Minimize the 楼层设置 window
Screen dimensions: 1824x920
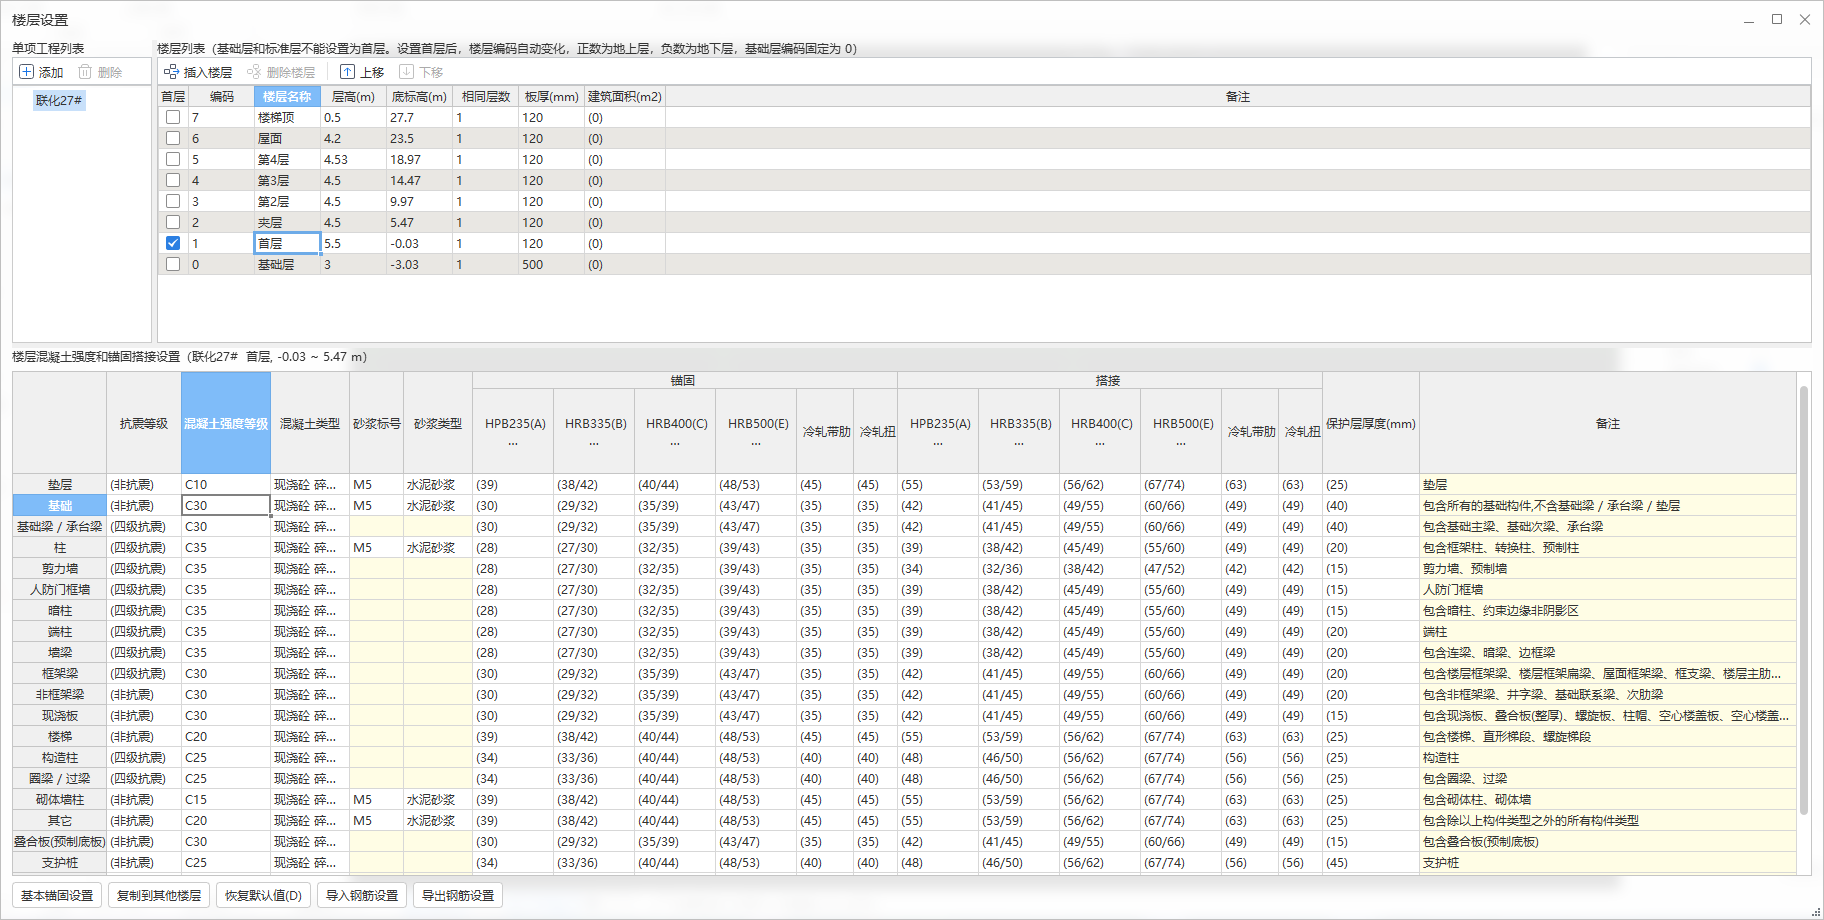tap(1749, 19)
